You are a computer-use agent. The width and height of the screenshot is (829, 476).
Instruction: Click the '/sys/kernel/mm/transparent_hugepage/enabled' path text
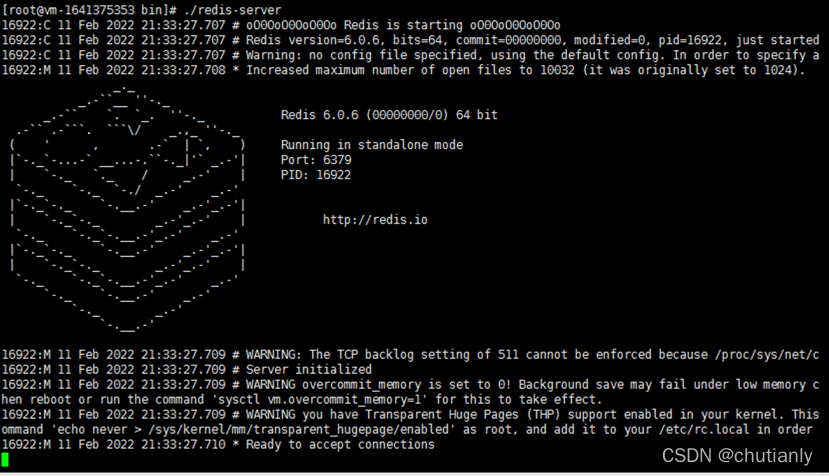point(298,429)
